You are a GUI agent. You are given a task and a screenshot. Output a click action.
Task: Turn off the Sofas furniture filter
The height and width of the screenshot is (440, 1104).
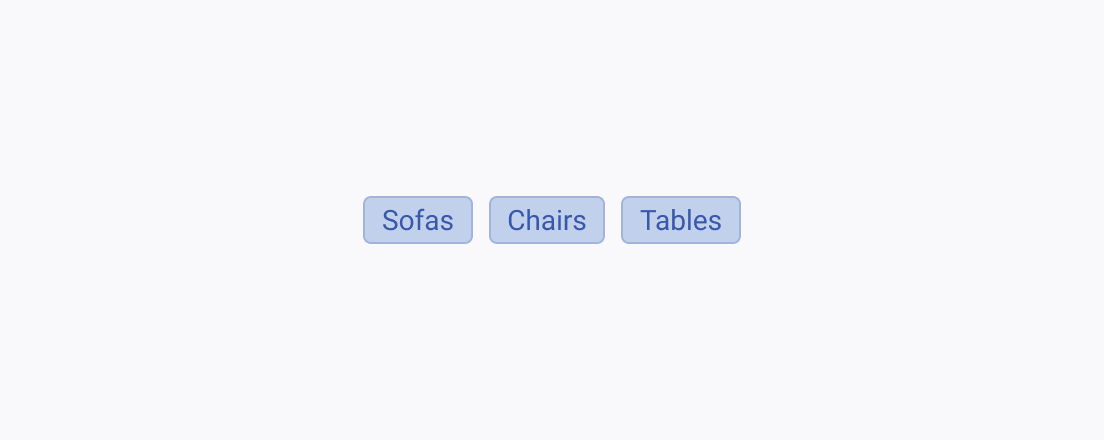point(418,220)
